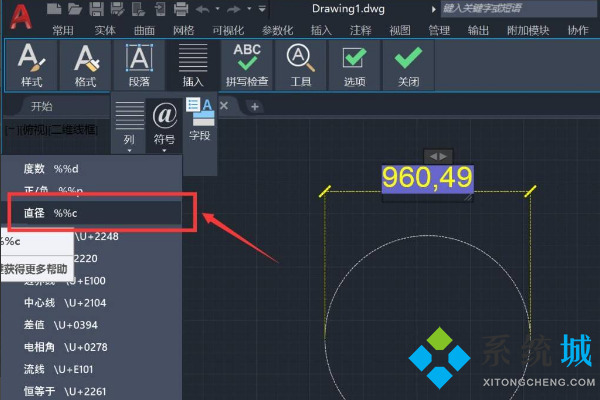
Task: Open the 工具 (Tools) find panel
Action: 300,65
